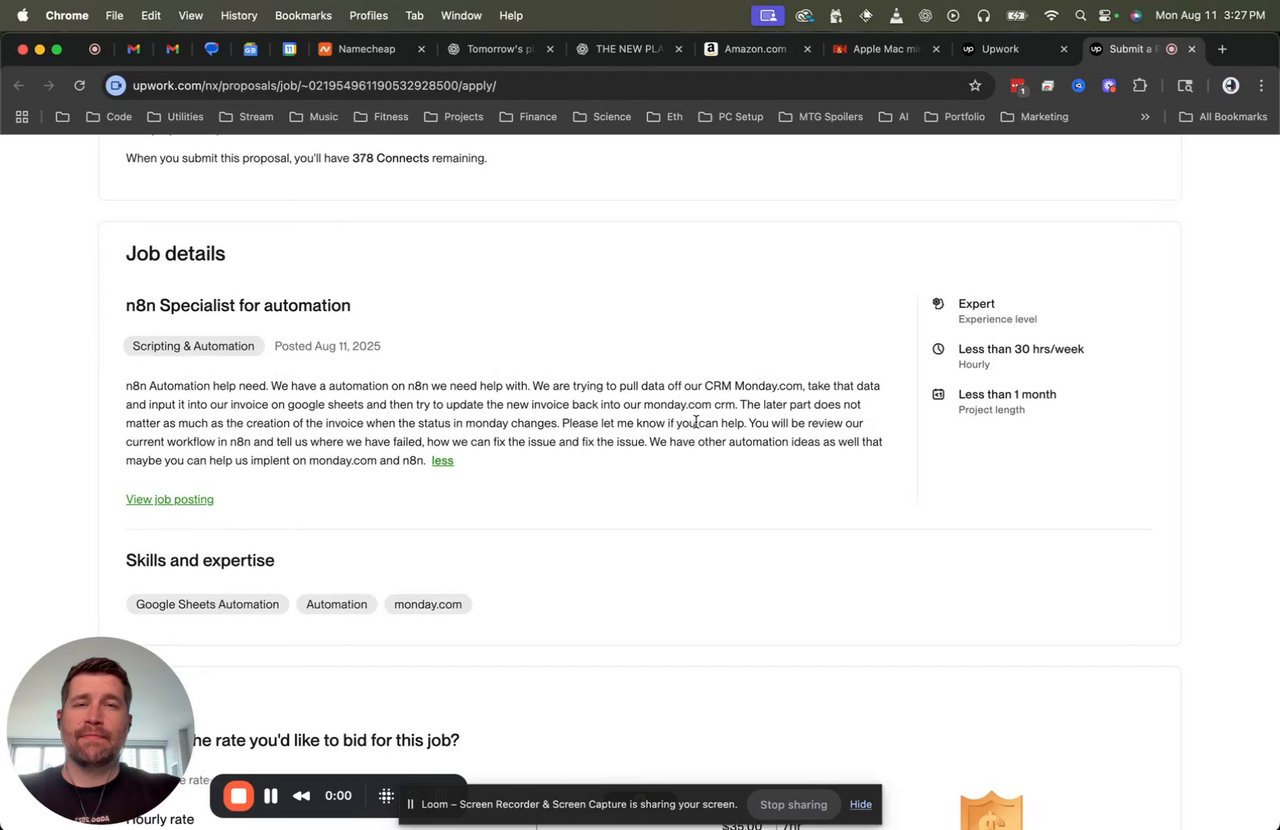Viewport: 1280px width, 830px height.
Task: Reload the Upwork page
Action: pos(79,86)
